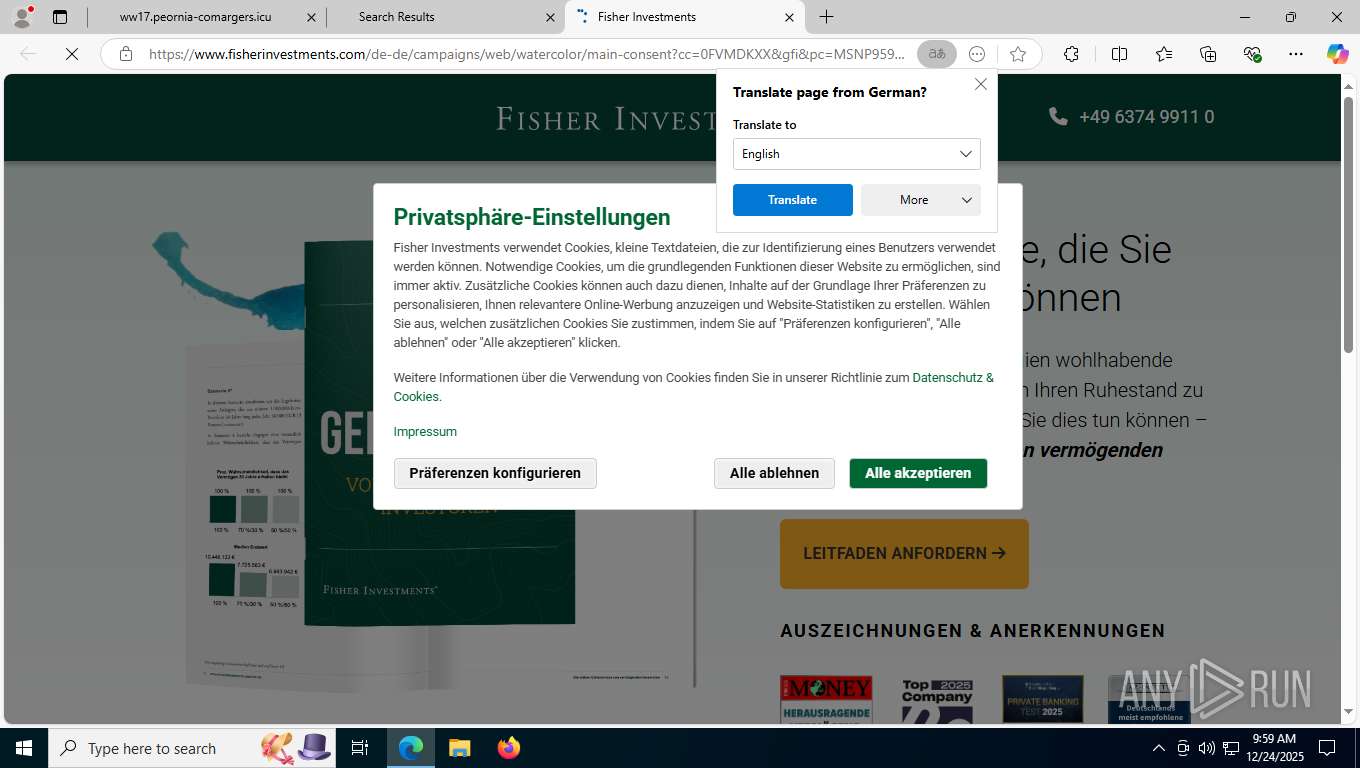Open Microsoft Edge from taskbar
Image resolution: width=1360 pixels, height=768 pixels.
click(x=410, y=748)
